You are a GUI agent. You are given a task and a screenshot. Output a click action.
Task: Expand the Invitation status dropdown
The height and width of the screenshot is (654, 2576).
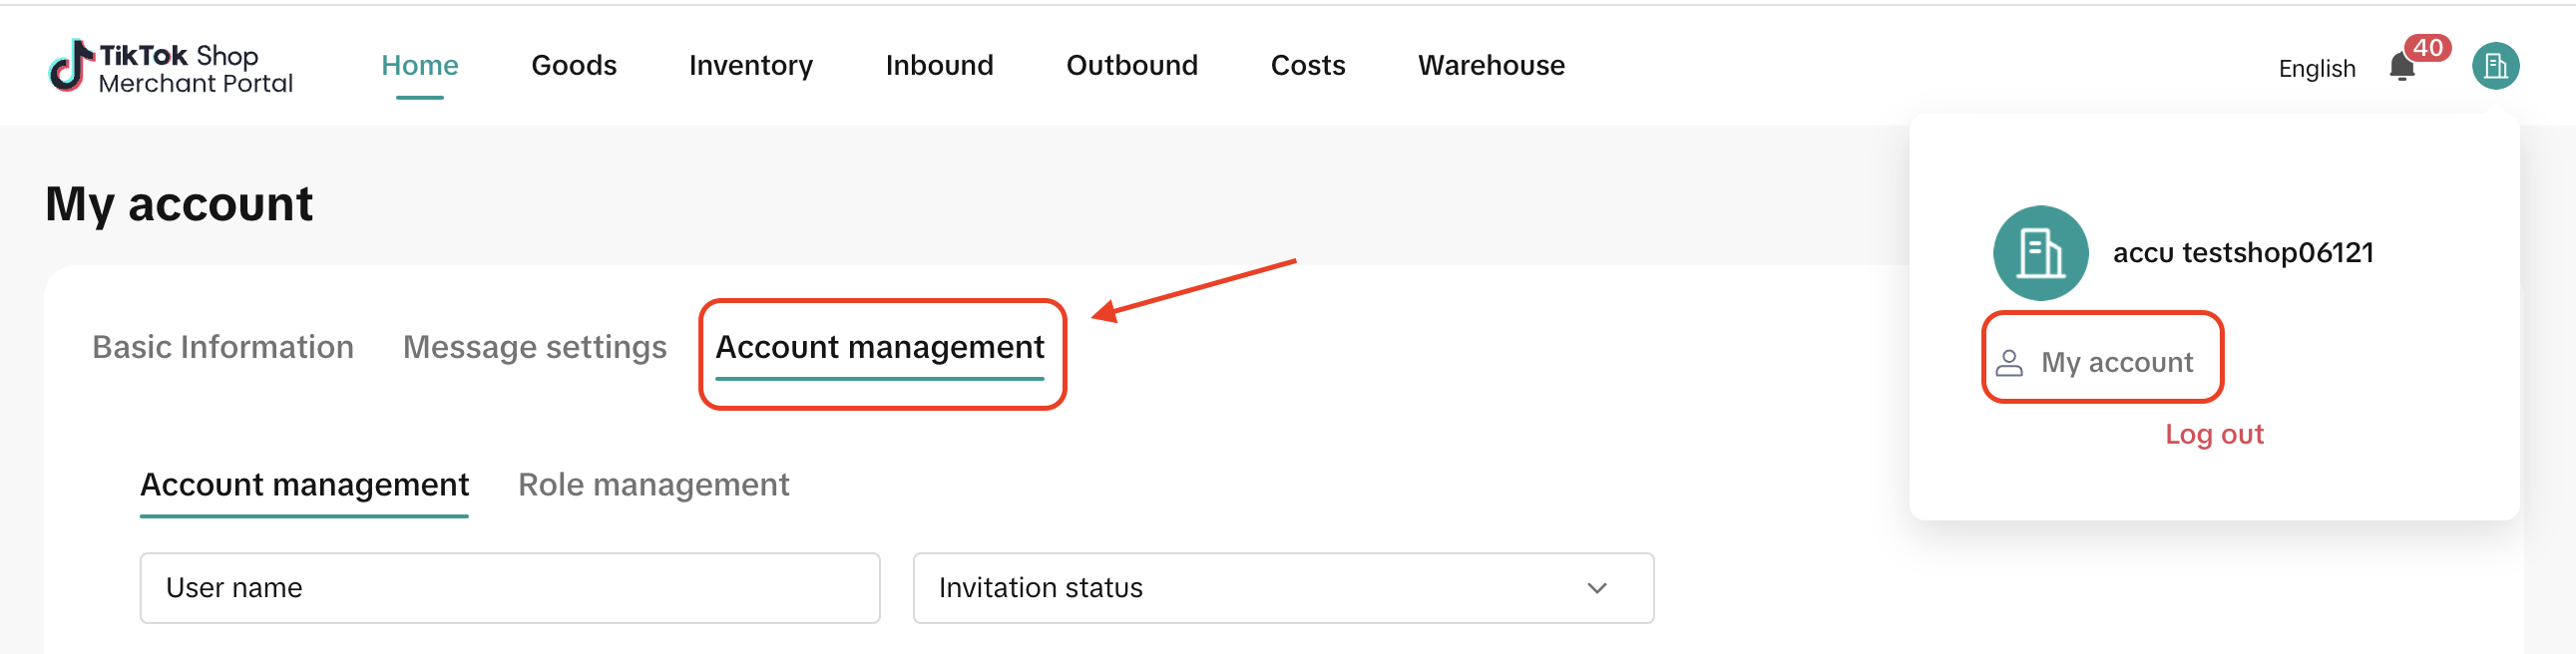pos(1282,588)
